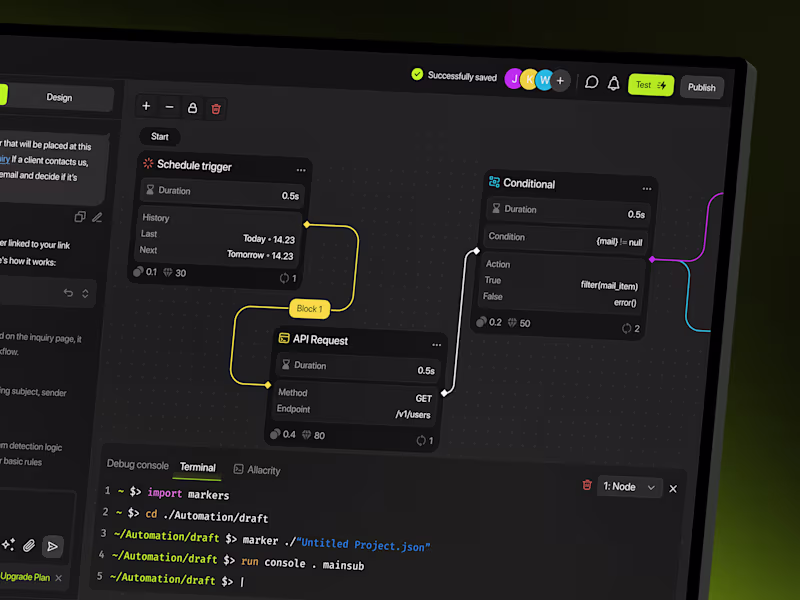The width and height of the screenshot is (800, 600).
Task: Click Schedule trigger Duration row
Action: pyautogui.click(x=222, y=193)
